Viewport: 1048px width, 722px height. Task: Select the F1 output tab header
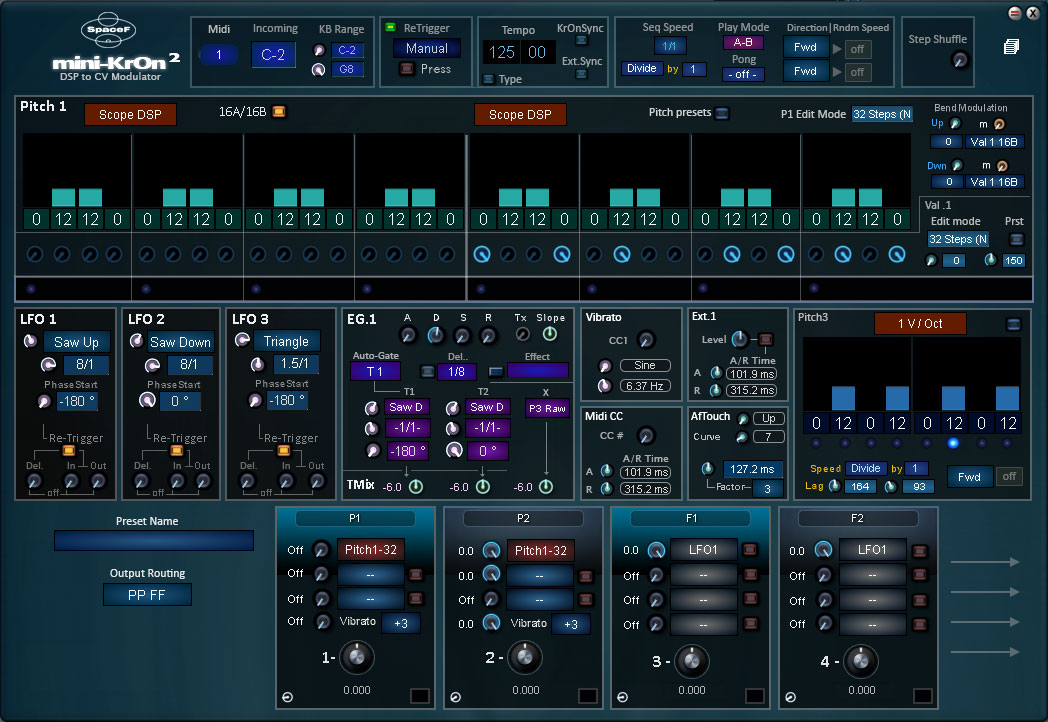tap(692, 518)
